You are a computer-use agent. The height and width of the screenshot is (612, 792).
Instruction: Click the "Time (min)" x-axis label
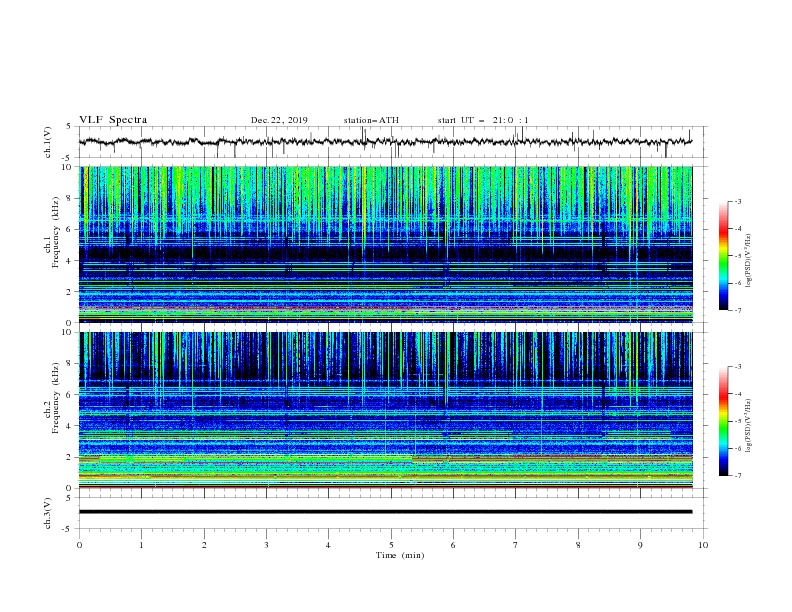click(400, 555)
